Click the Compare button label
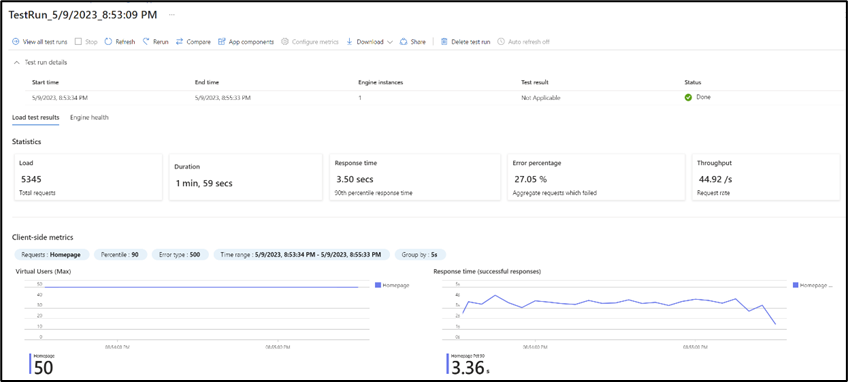 [x=198, y=42]
